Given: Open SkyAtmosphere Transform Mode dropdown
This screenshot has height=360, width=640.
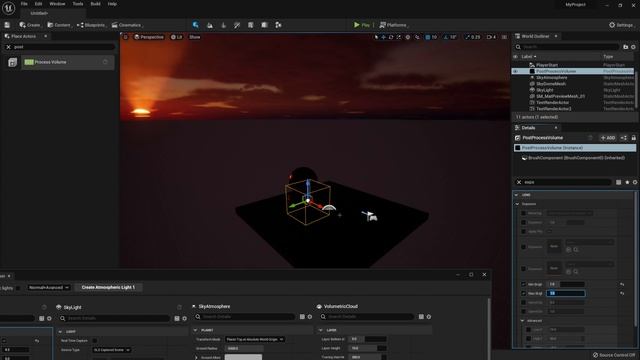Looking at the screenshot, I should pyautogui.click(x=255, y=339).
